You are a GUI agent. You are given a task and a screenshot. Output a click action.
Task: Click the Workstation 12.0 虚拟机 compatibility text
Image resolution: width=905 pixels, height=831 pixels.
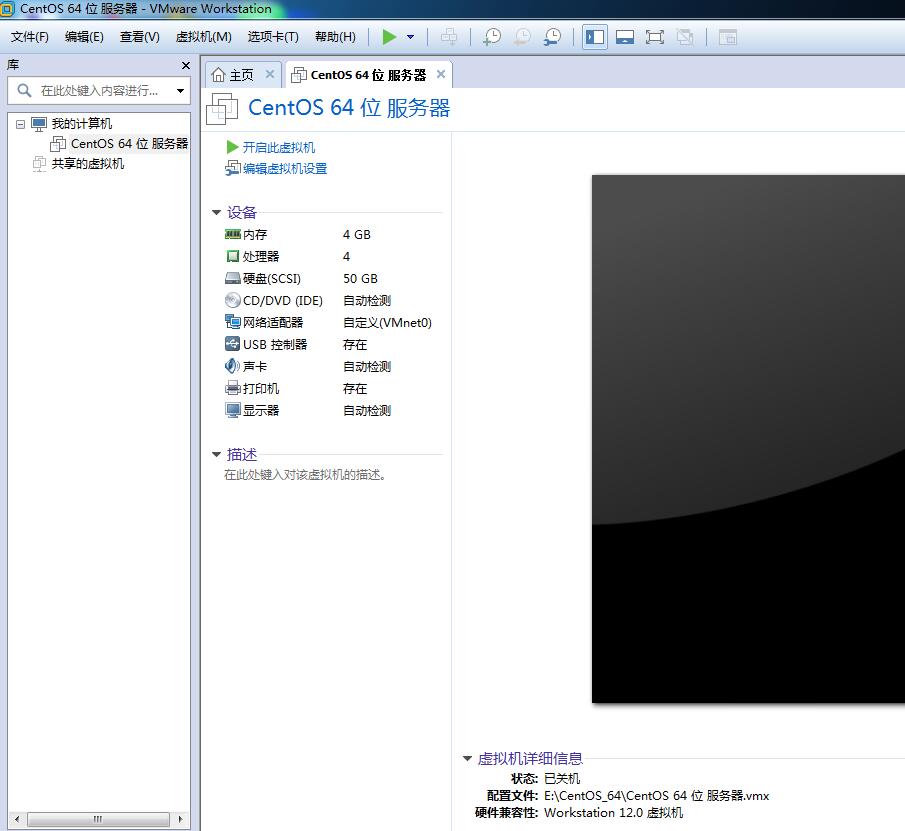pos(614,813)
